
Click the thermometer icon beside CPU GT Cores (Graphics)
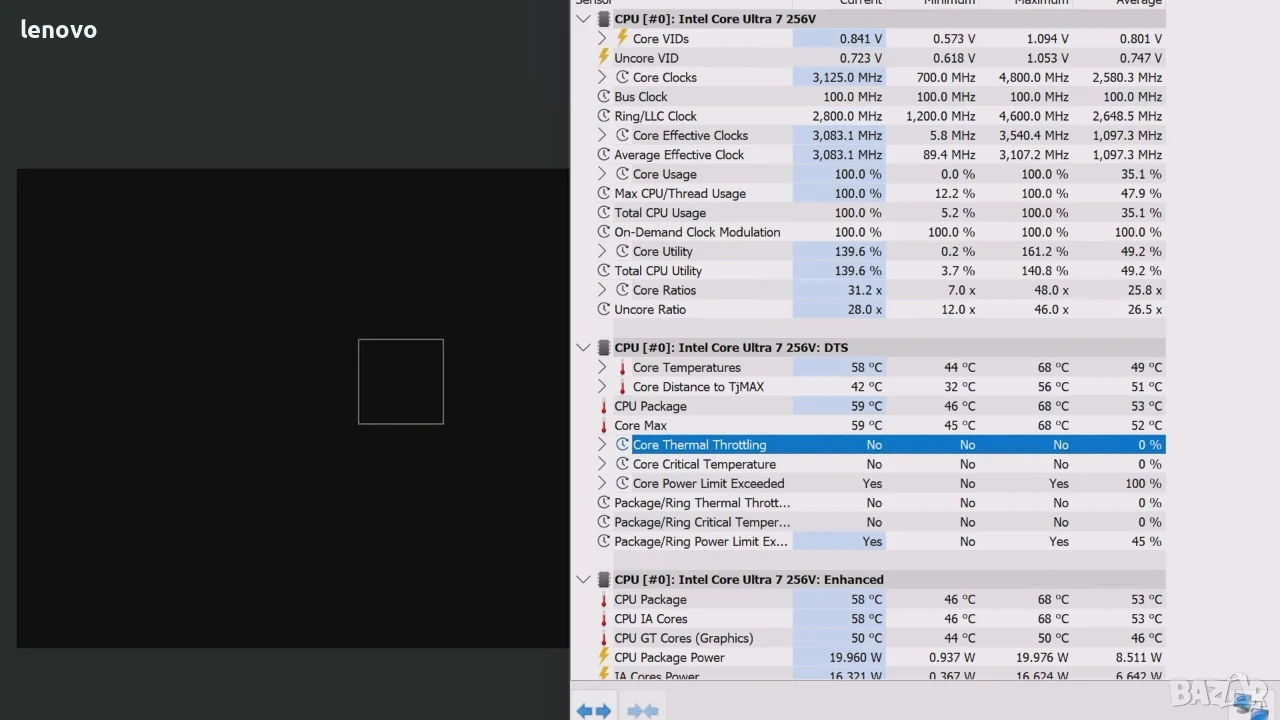tap(604, 638)
